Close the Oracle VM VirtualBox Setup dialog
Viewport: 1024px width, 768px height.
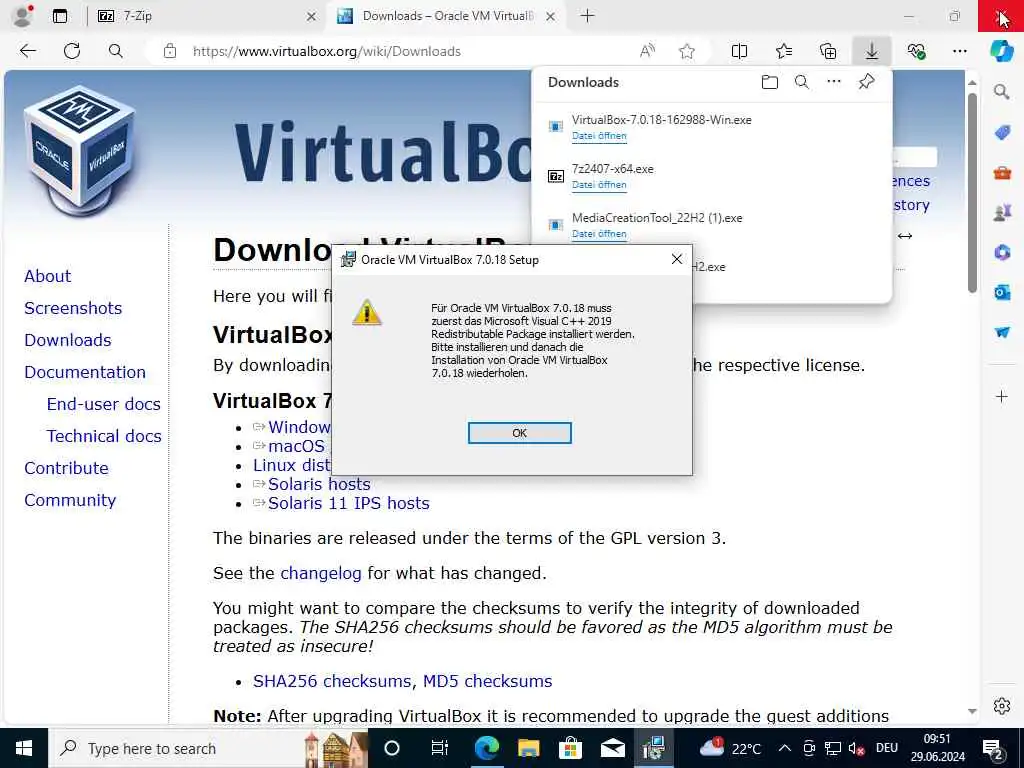click(x=677, y=259)
